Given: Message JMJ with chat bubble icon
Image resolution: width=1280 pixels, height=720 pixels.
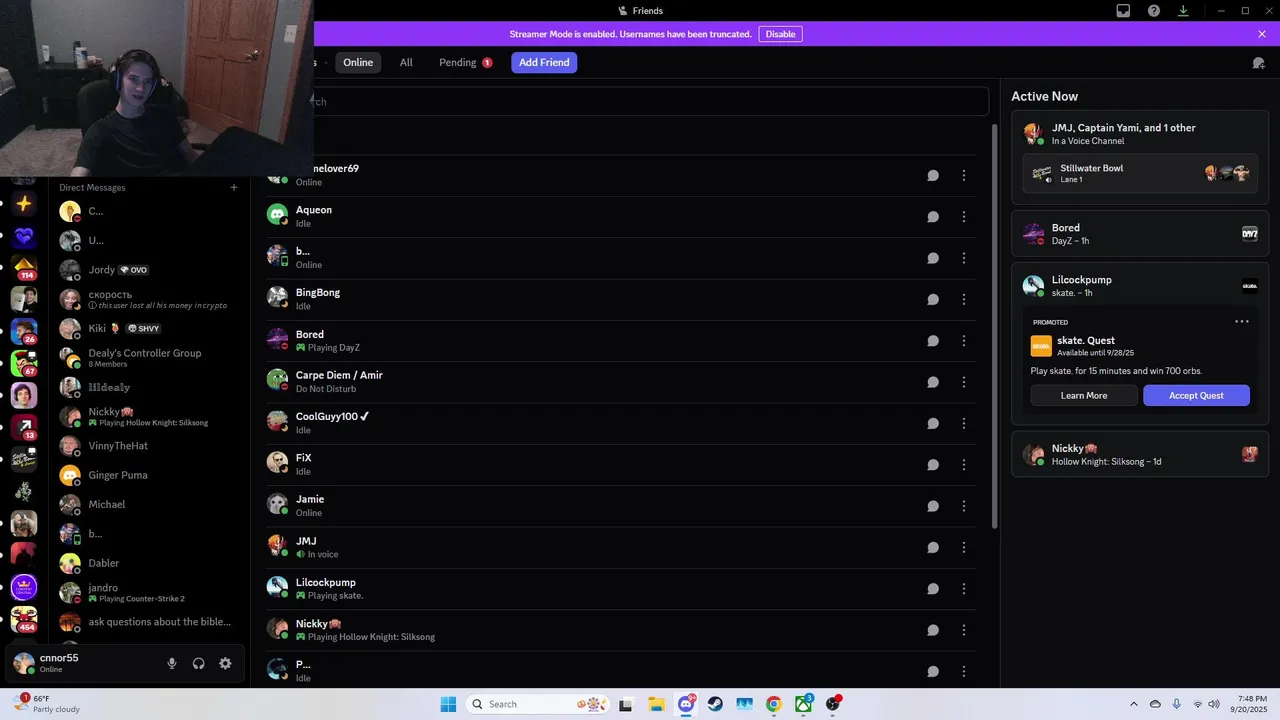Looking at the screenshot, I should click(933, 547).
